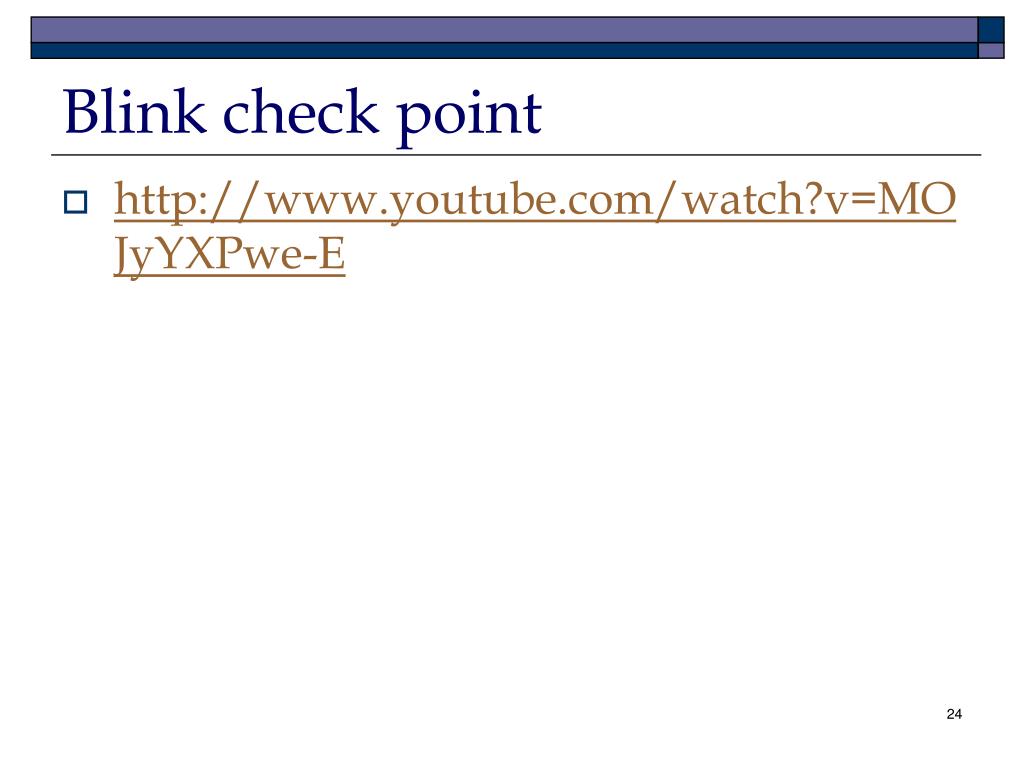Click the word Blink in the title
This screenshot has width=1024, height=768.
coord(135,111)
